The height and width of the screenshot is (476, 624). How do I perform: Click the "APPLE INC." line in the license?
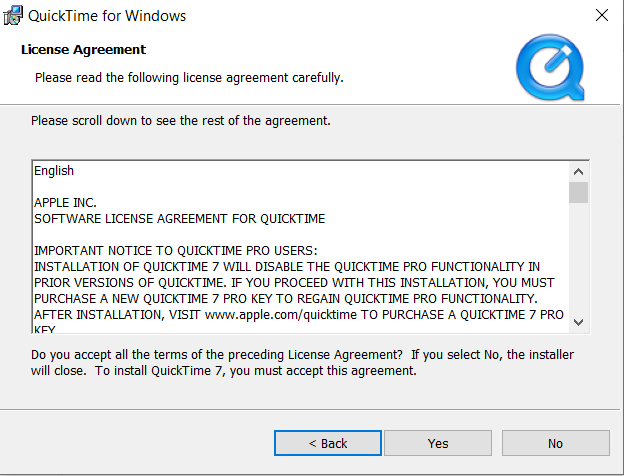65,202
